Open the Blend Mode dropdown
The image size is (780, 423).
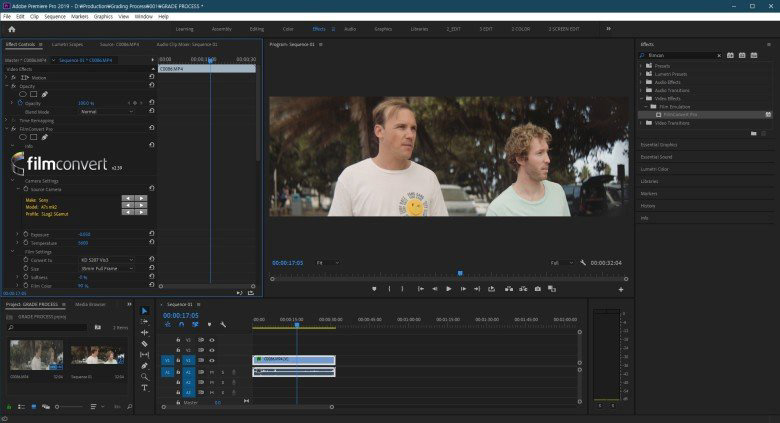(98, 111)
